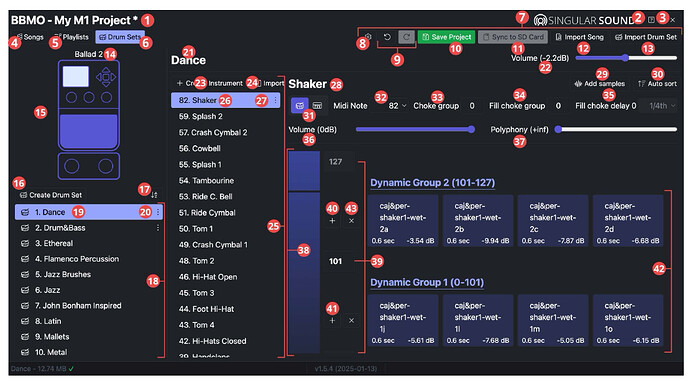Click the Save Project button
This screenshot has height=380, width=690.
coord(446,37)
